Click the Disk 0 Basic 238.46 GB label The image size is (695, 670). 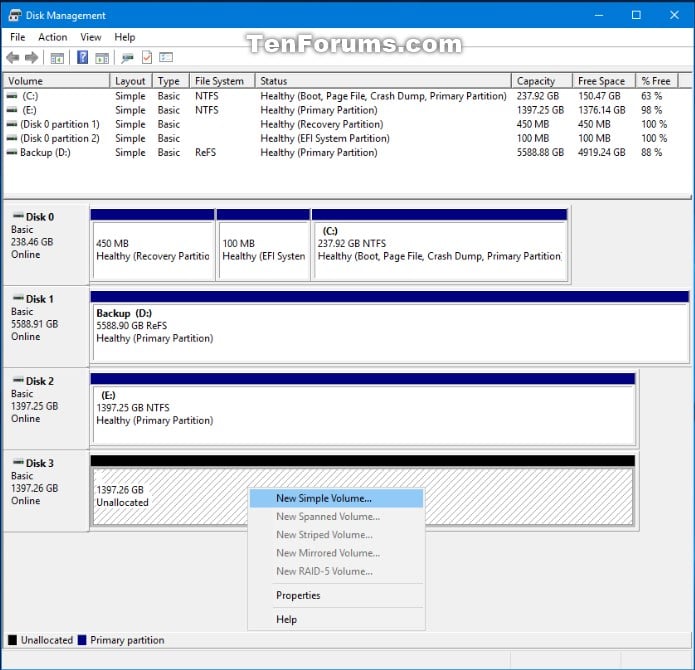[x=46, y=243]
